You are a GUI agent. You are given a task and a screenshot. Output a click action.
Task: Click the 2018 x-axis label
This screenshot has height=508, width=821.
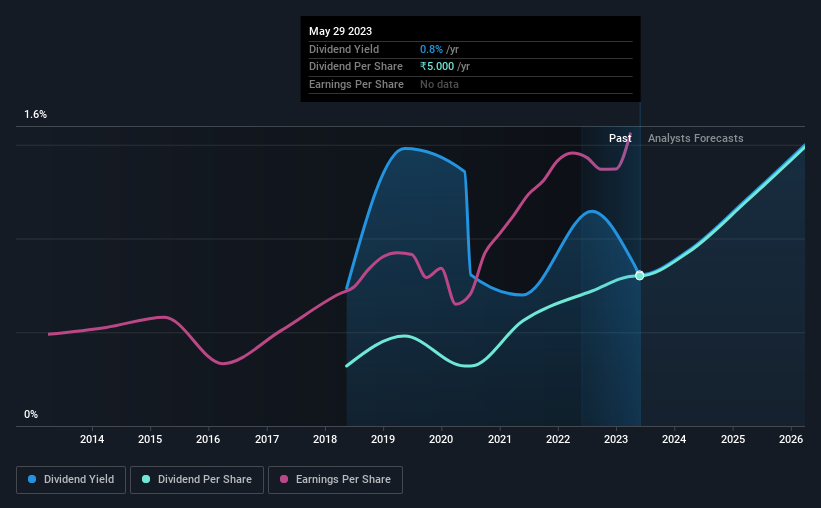pos(325,439)
